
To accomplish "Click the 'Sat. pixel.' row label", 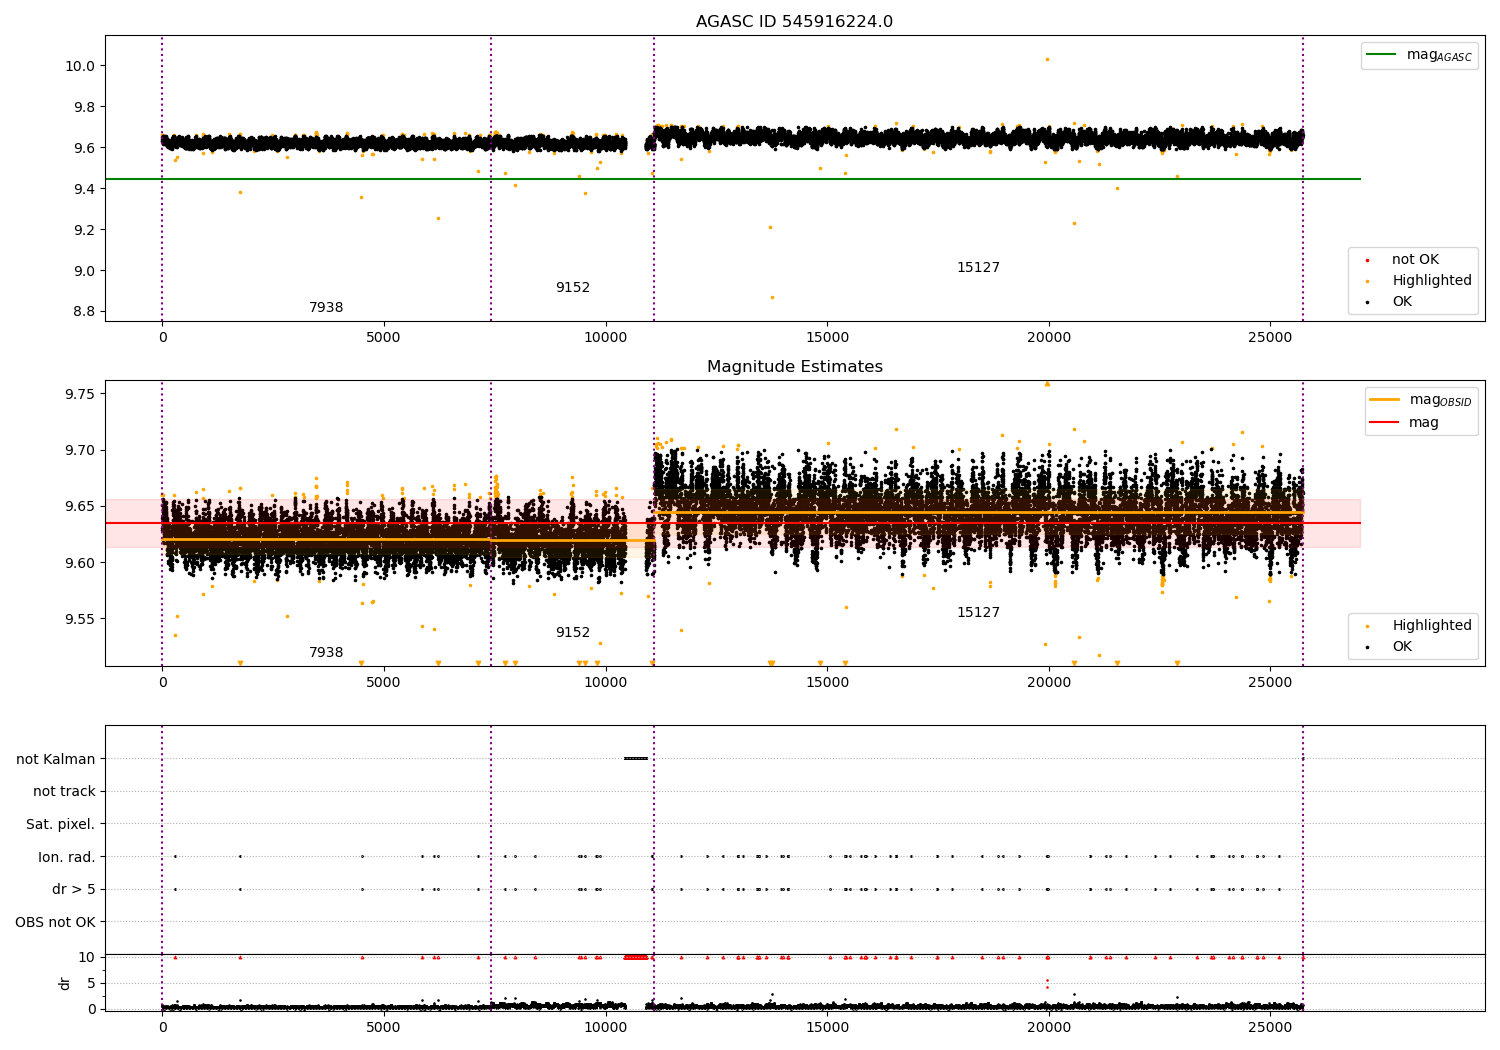I will pos(61,825).
